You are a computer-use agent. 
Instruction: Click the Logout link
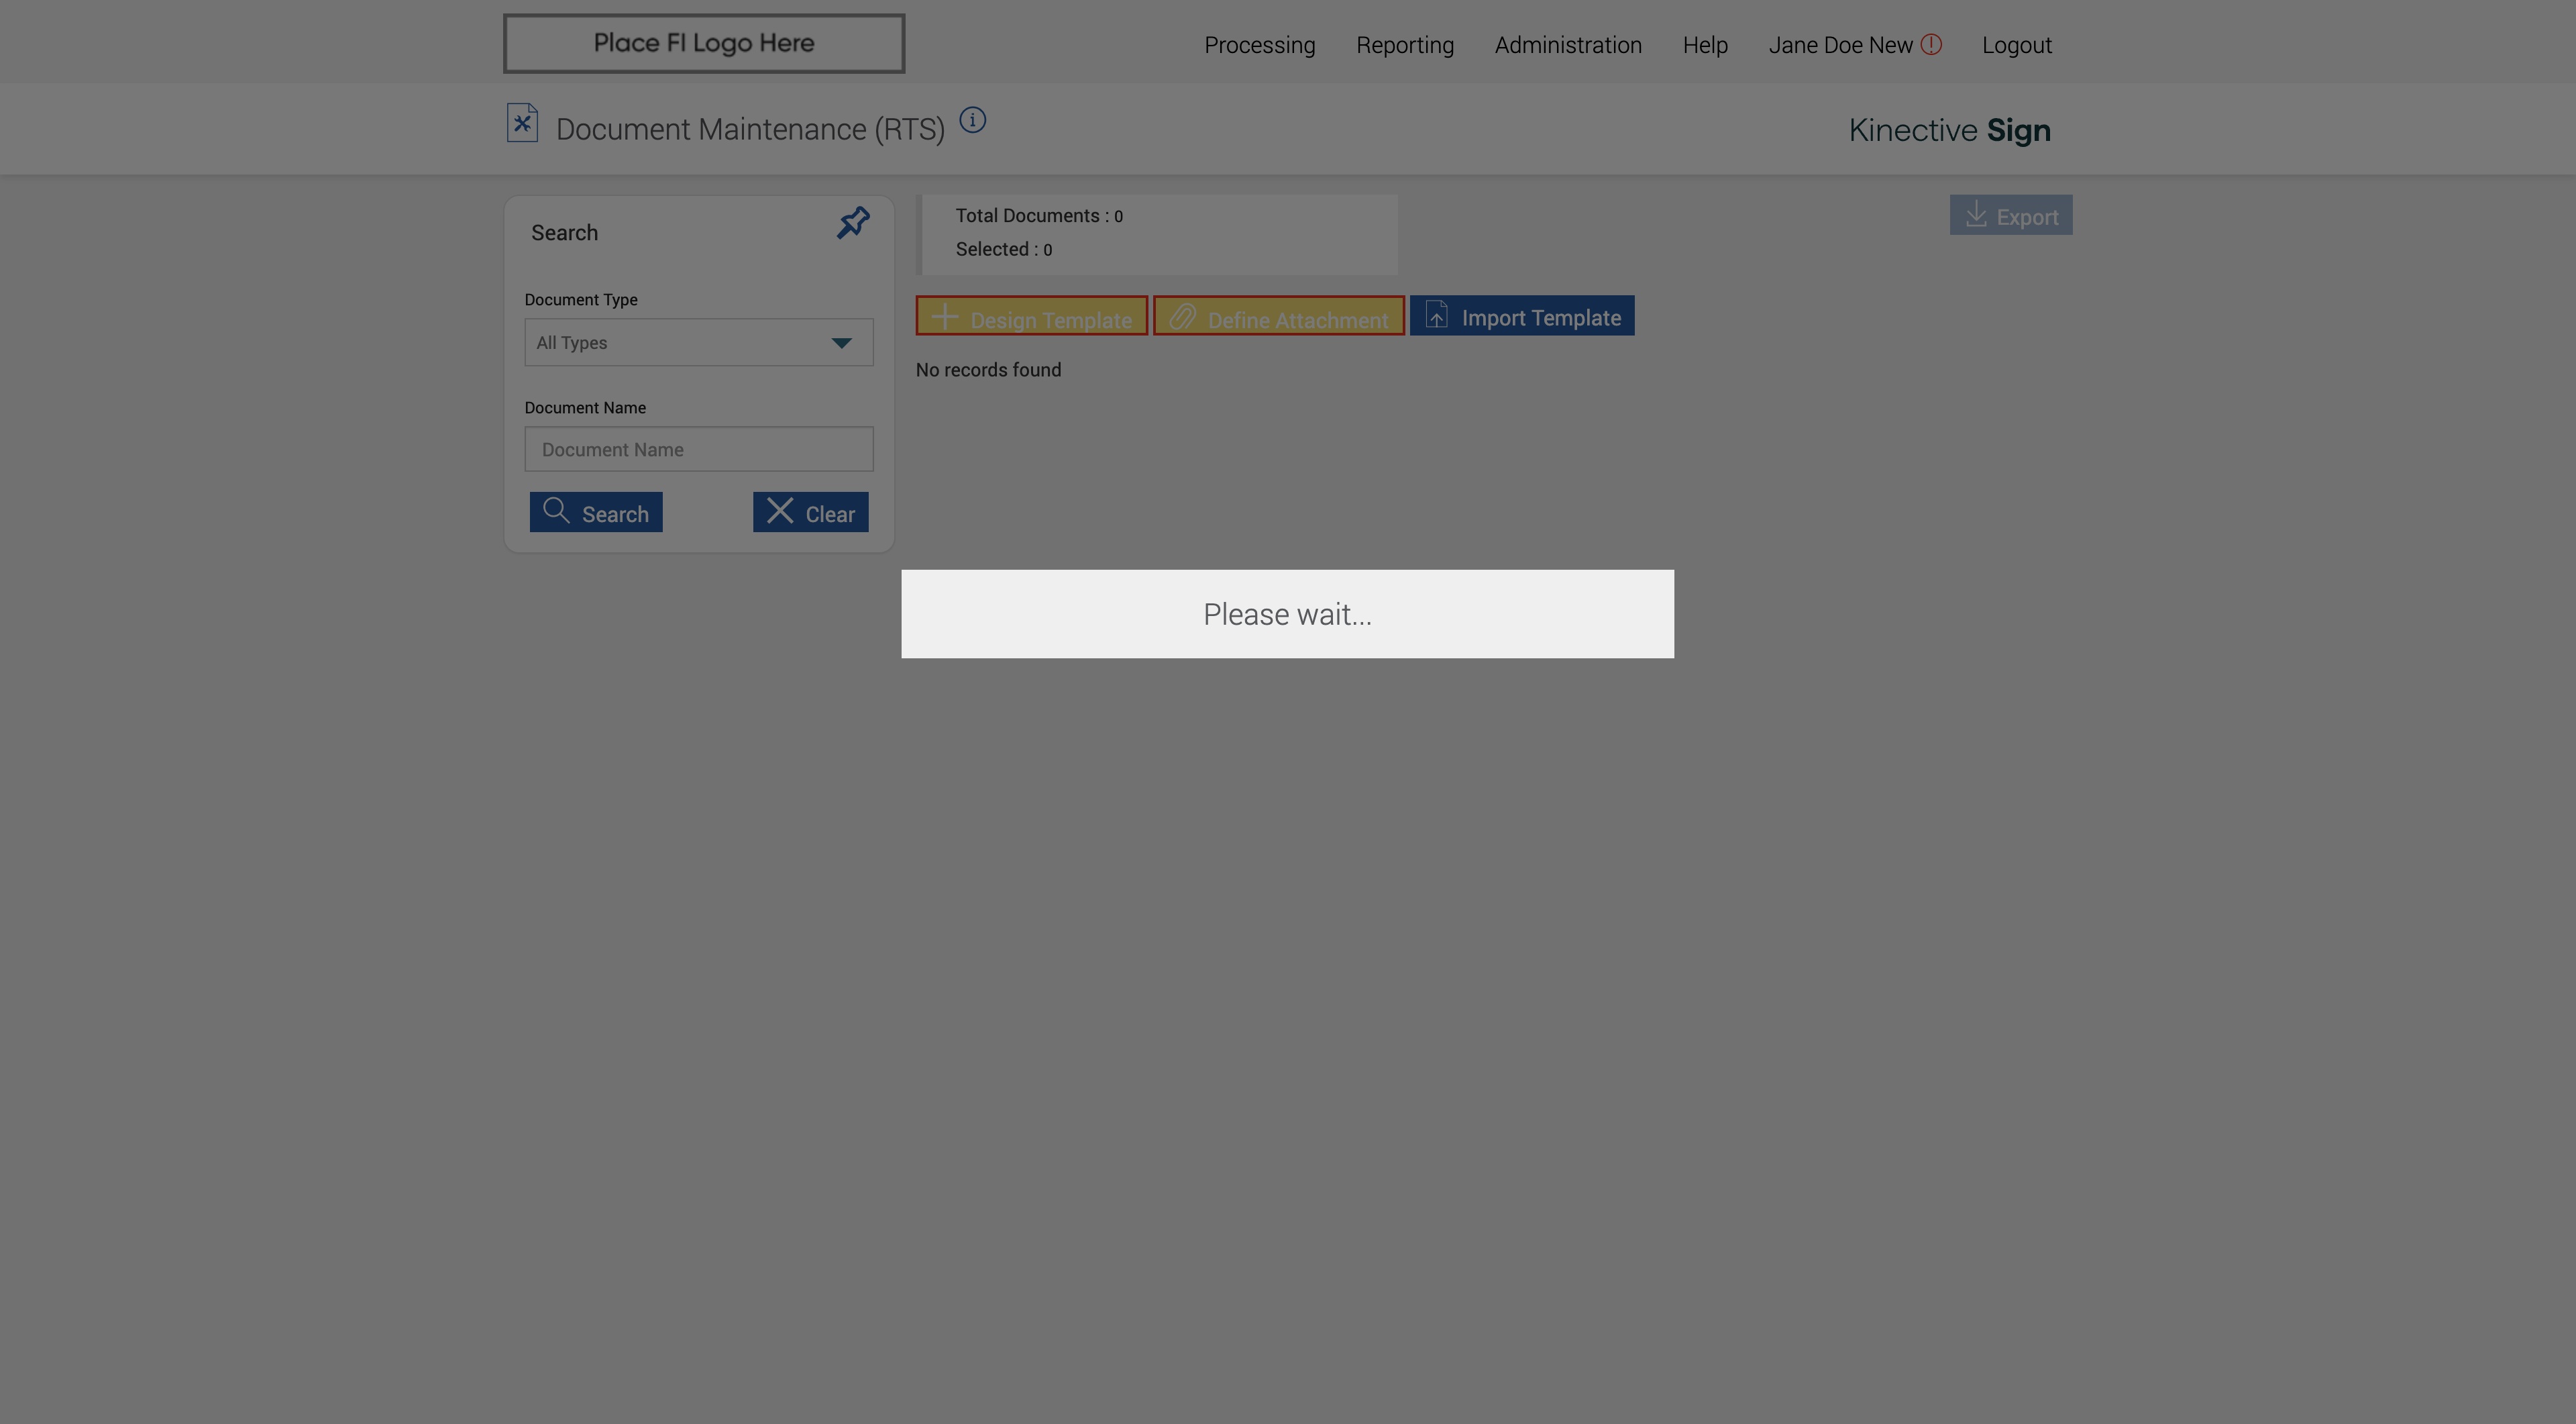coord(2016,46)
